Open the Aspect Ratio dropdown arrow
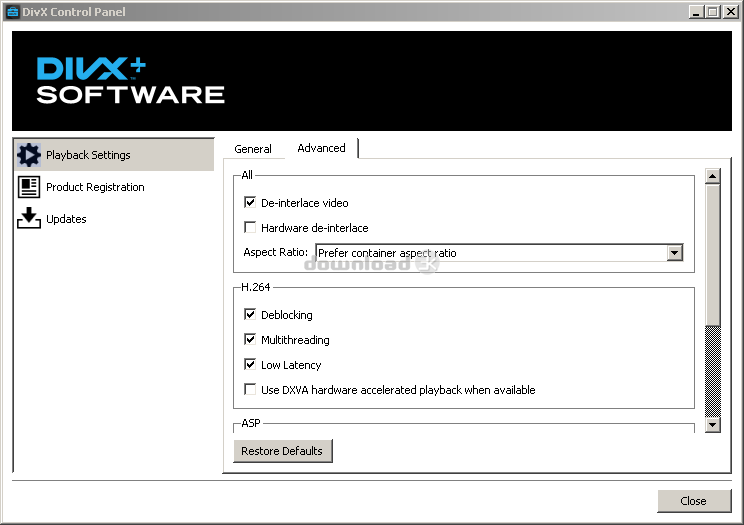The height and width of the screenshot is (525, 744). pyautogui.click(x=674, y=253)
